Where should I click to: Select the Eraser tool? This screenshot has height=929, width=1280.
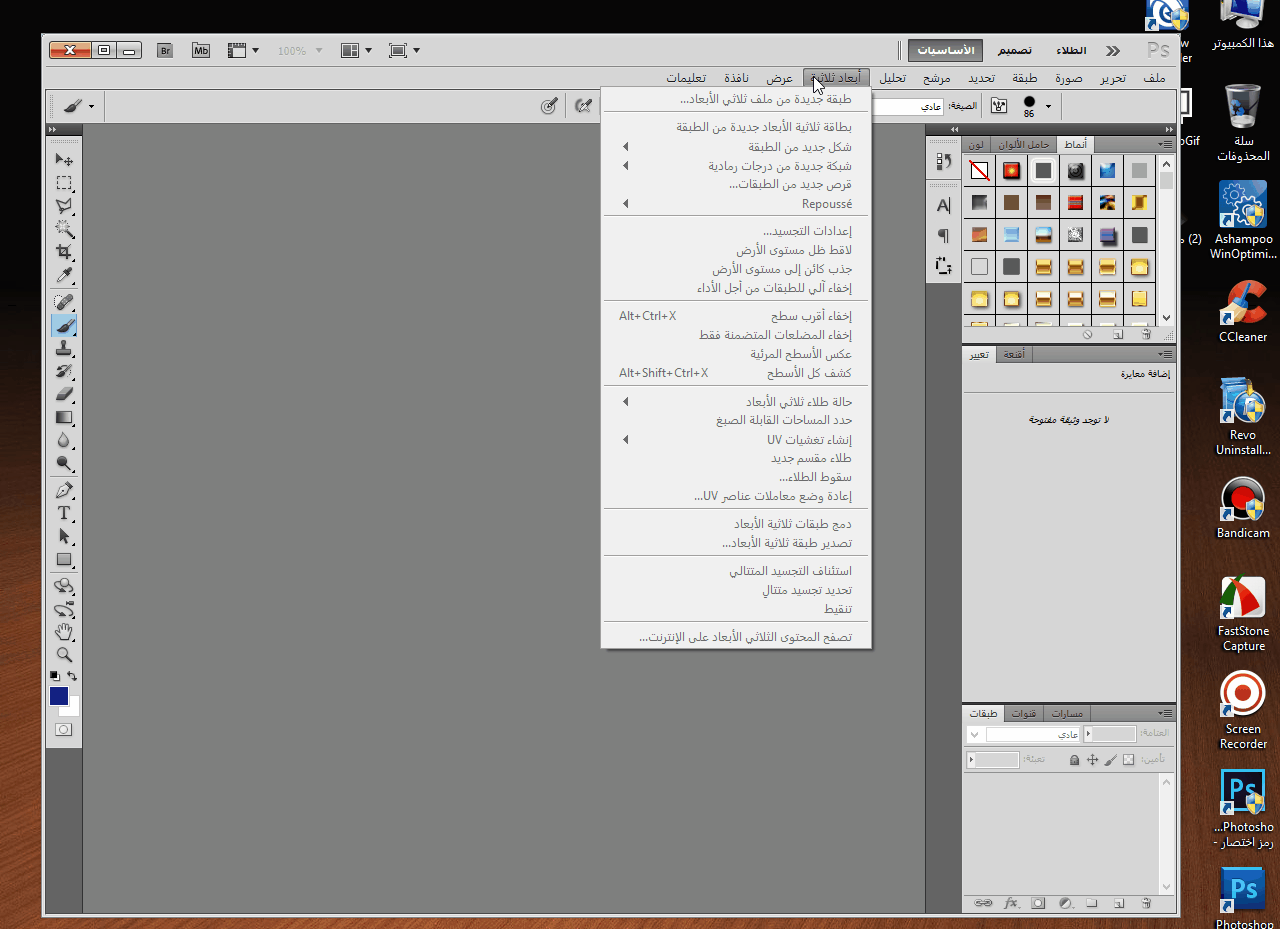[64, 394]
